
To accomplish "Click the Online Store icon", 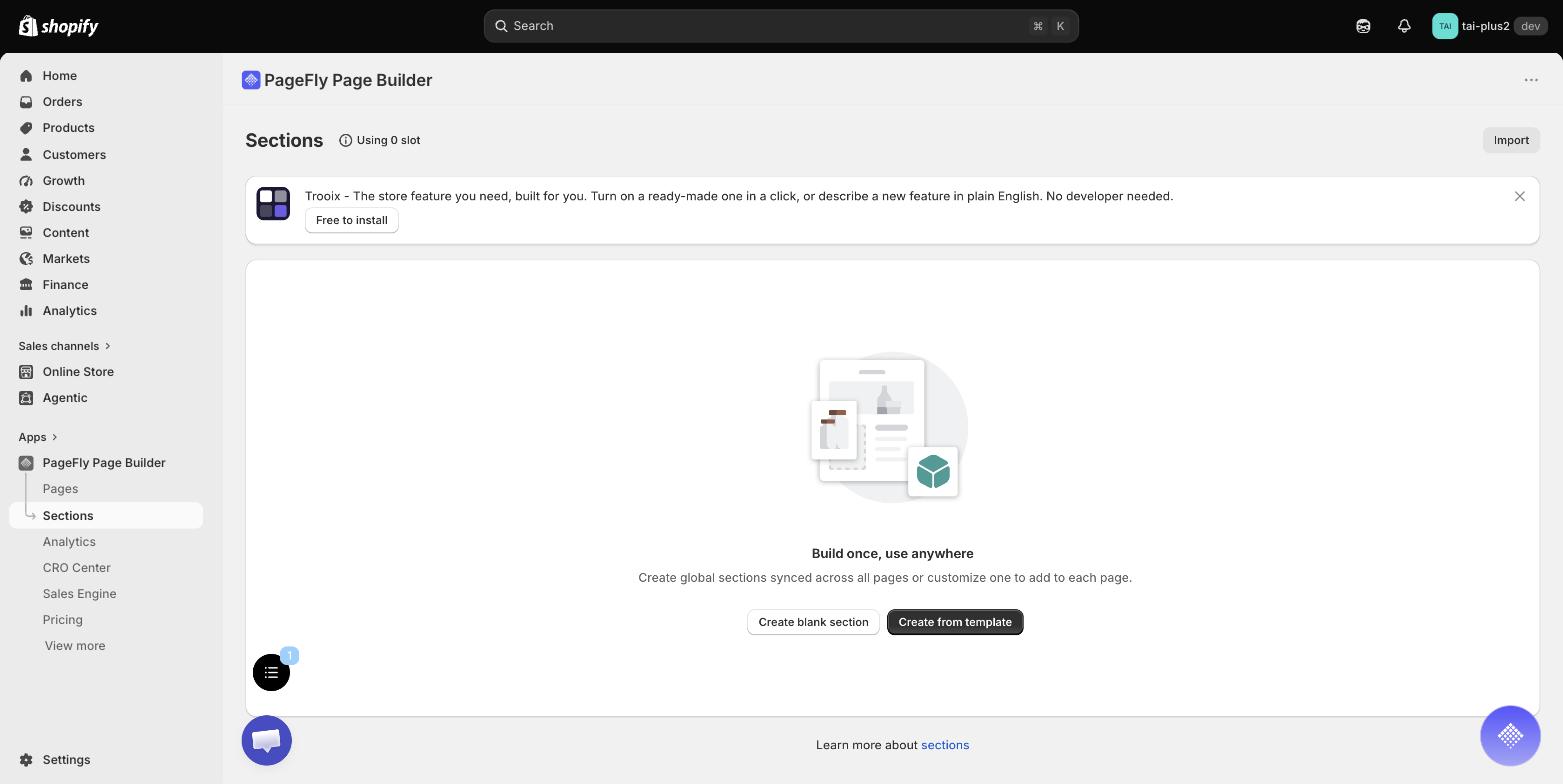I will (x=26, y=372).
